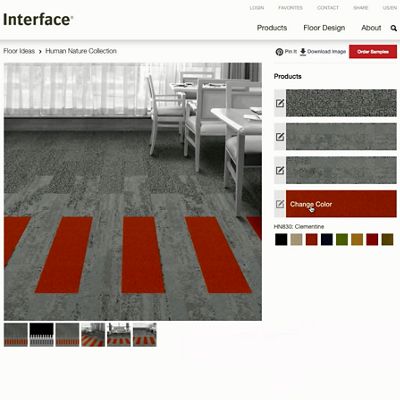Screen dimensions: 400x400
Task: Click the Order Samples button
Action: pos(373,52)
